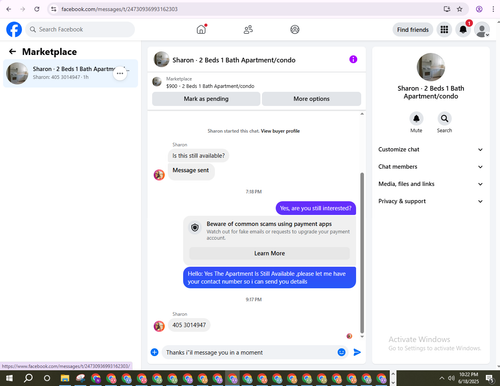Open Windows taskbar search
The width and height of the screenshot is (500, 386).
pos(28,378)
